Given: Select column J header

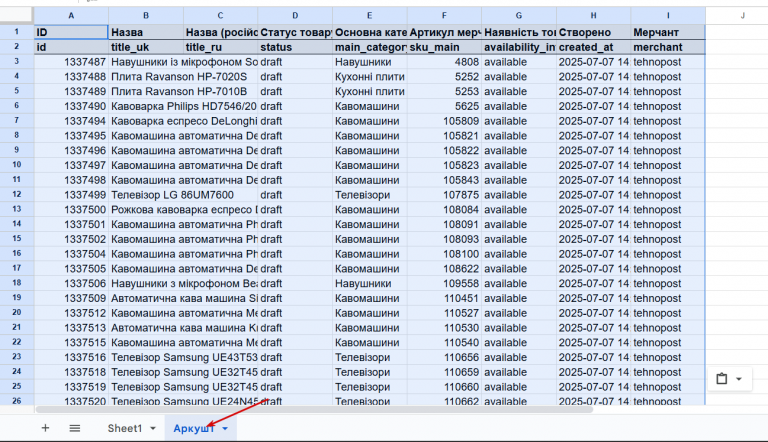Looking at the screenshot, I should (x=743, y=16).
